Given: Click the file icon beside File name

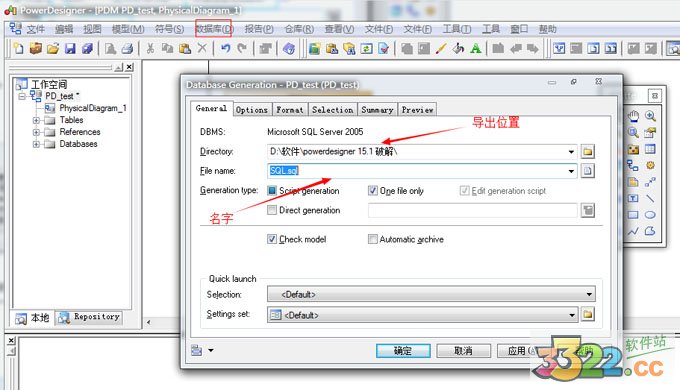Looking at the screenshot, I should [x=587, y=170].
